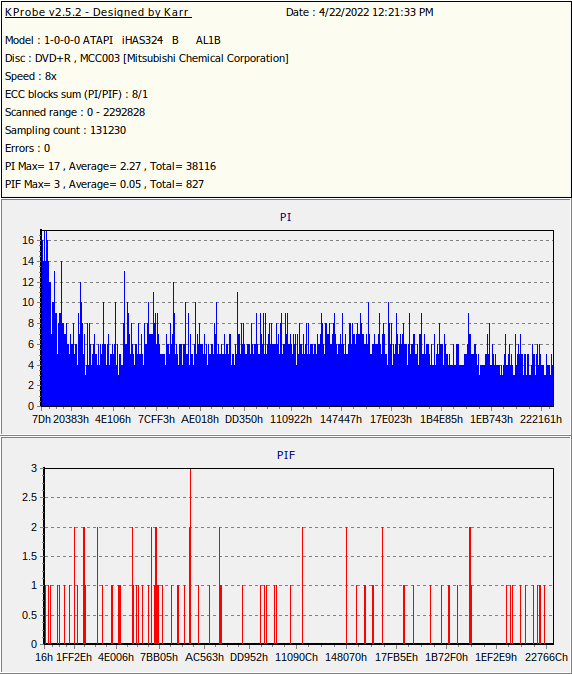Click PIF axis label 11090Ch
The image size is (572, 674).
(x=297, y=657)
